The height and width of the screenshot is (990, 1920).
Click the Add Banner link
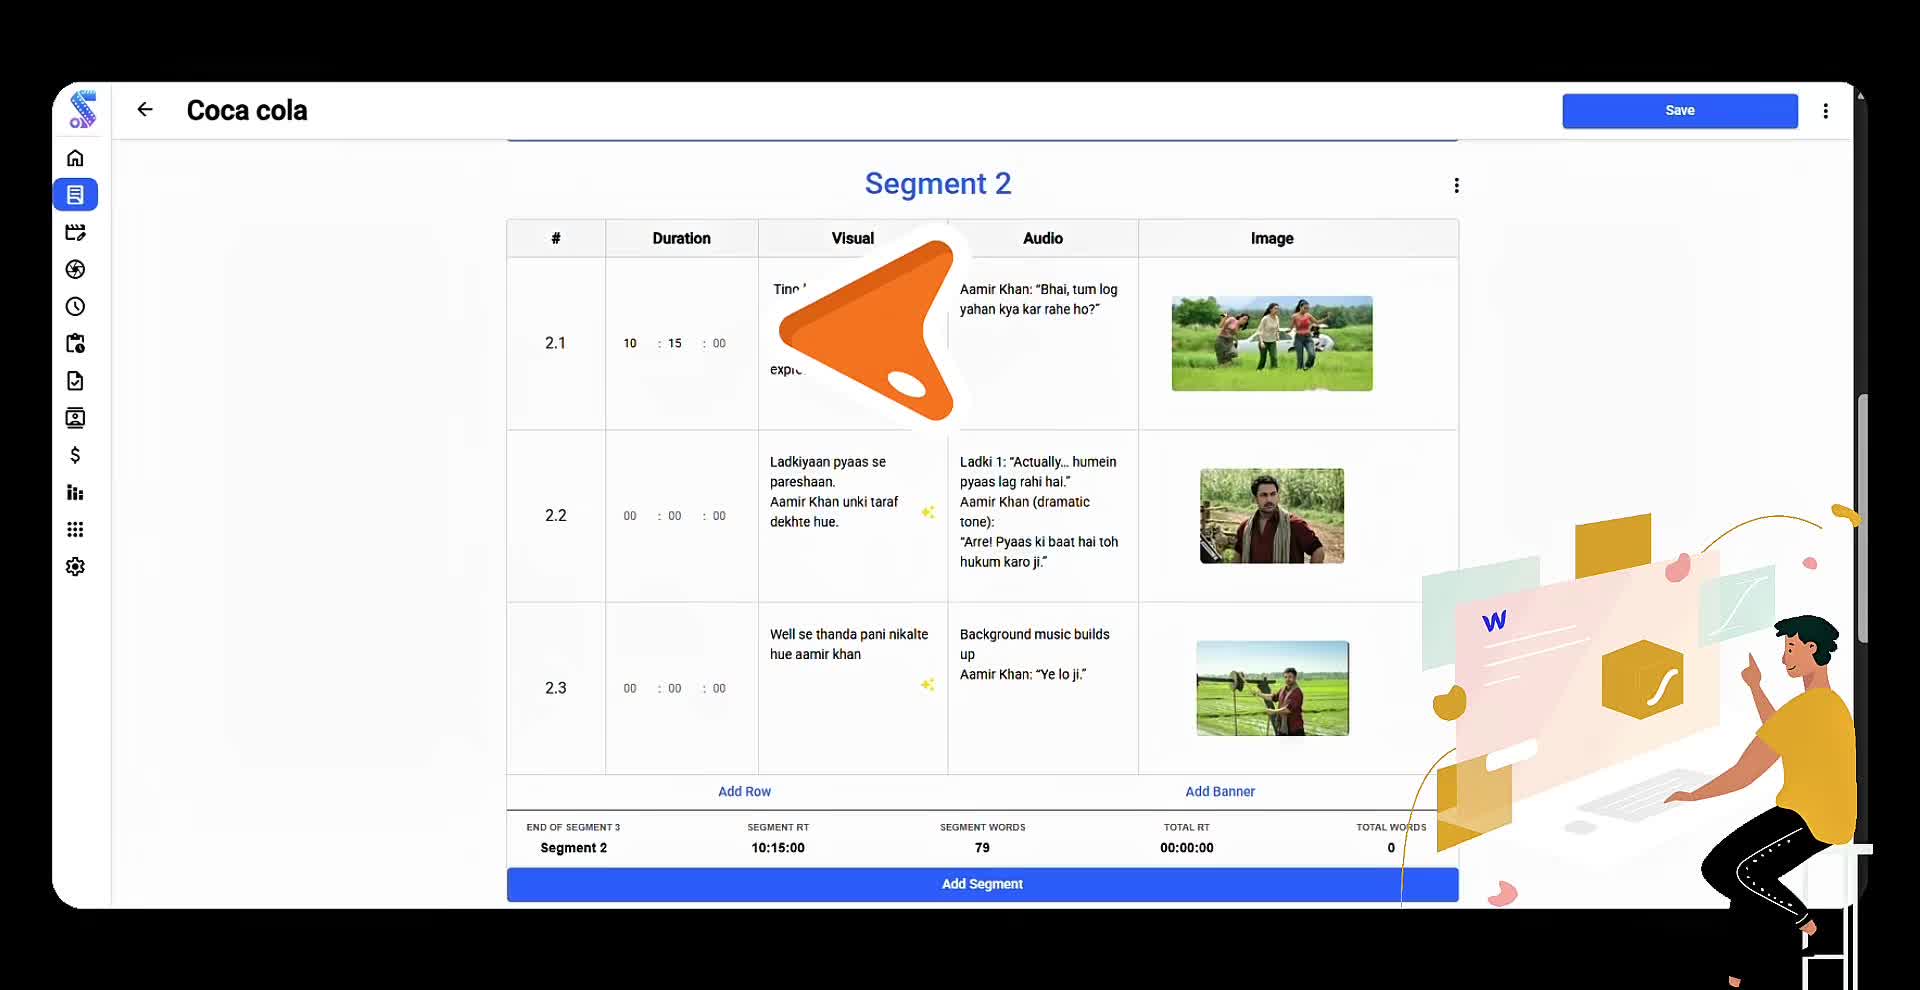click(x=1220, y=791)
